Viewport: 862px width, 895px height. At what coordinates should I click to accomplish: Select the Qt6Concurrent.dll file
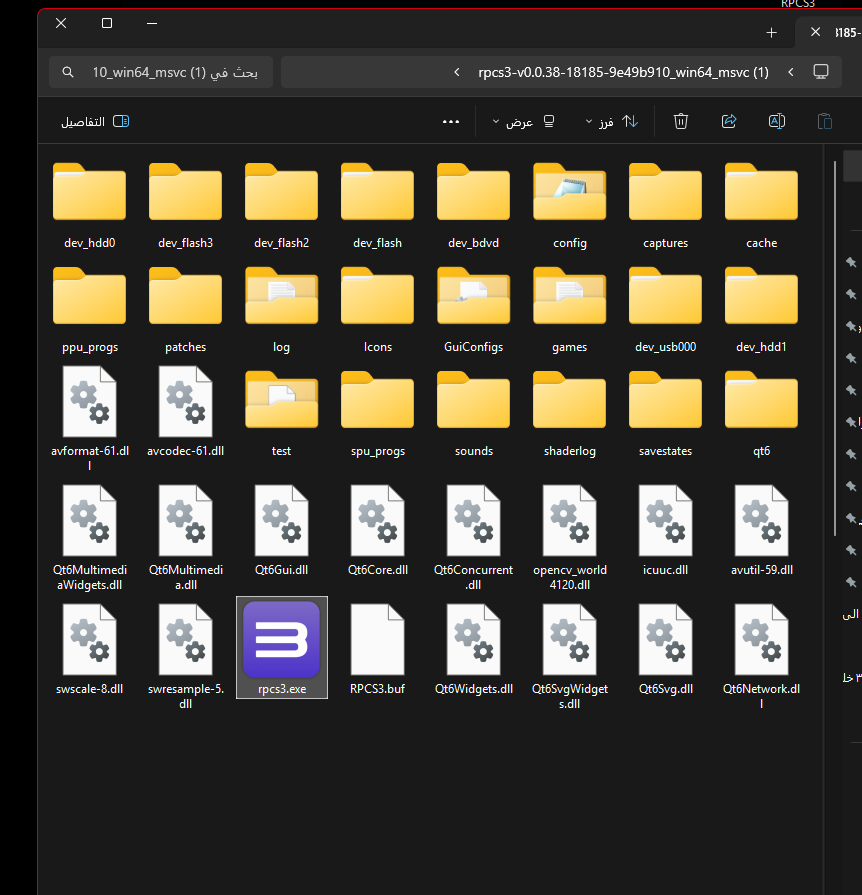(473, 538)
